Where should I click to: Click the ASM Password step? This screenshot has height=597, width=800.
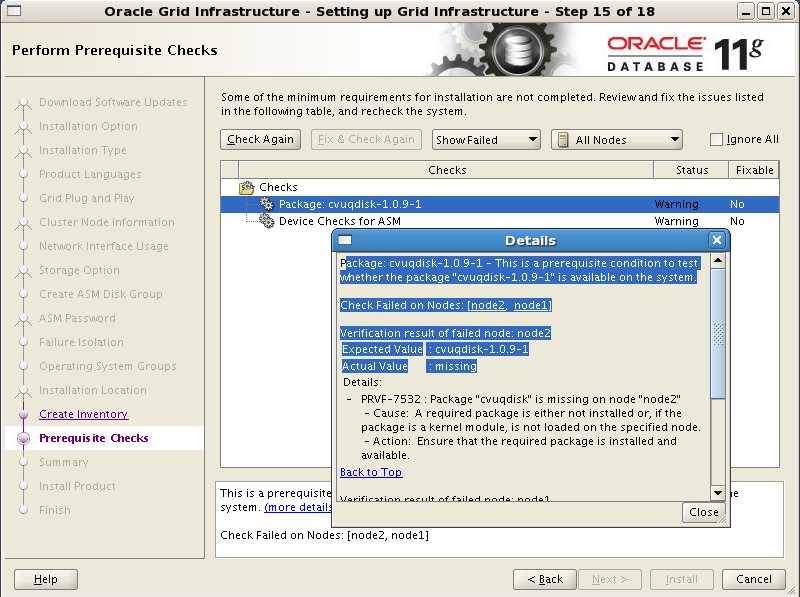point(77,318)
